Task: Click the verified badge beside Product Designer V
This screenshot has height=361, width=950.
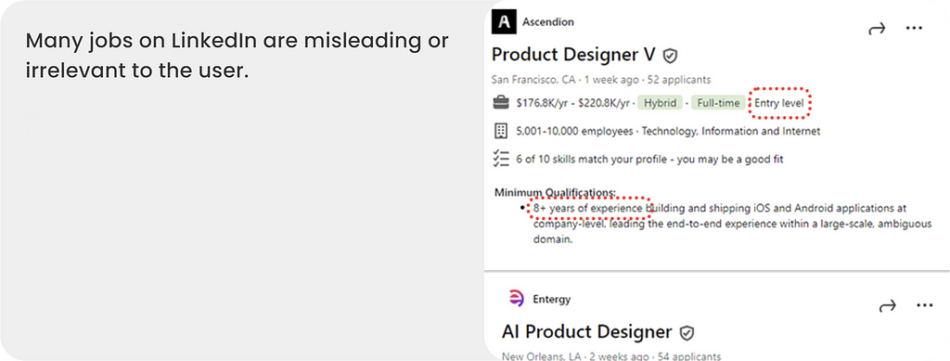Action: pos(669,56)
